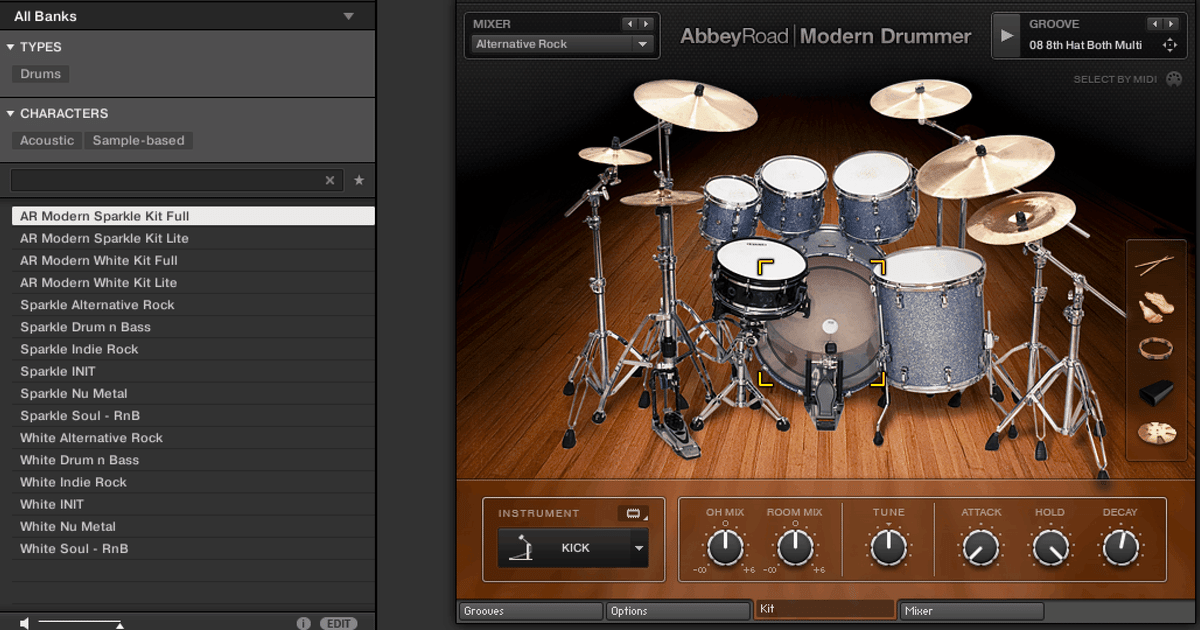Screen dimensions: 1200x630
Task: Select Sparkle Nu Metal preset
Action: pos(193,393)
